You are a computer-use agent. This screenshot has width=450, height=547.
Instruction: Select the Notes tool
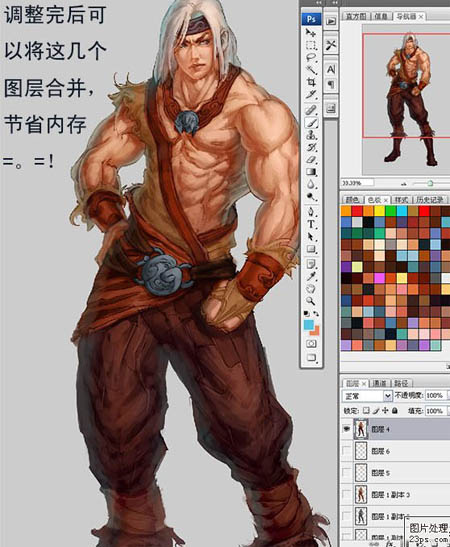coord(311,264)
